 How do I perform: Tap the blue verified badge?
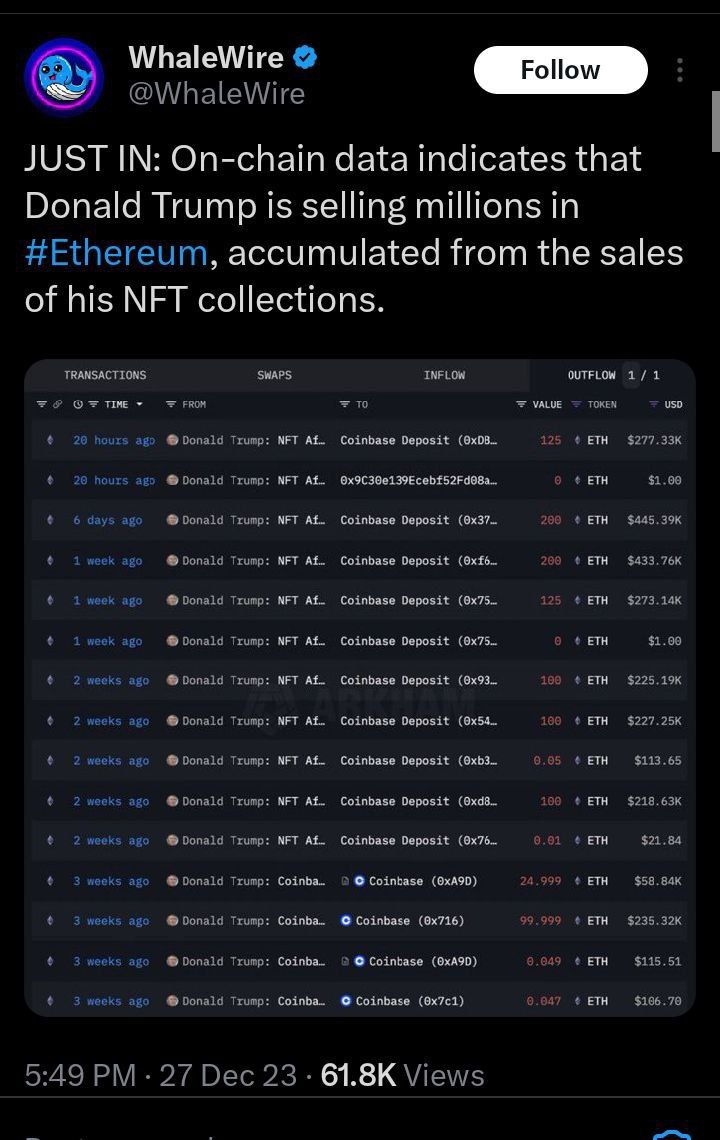pos(305,58)
